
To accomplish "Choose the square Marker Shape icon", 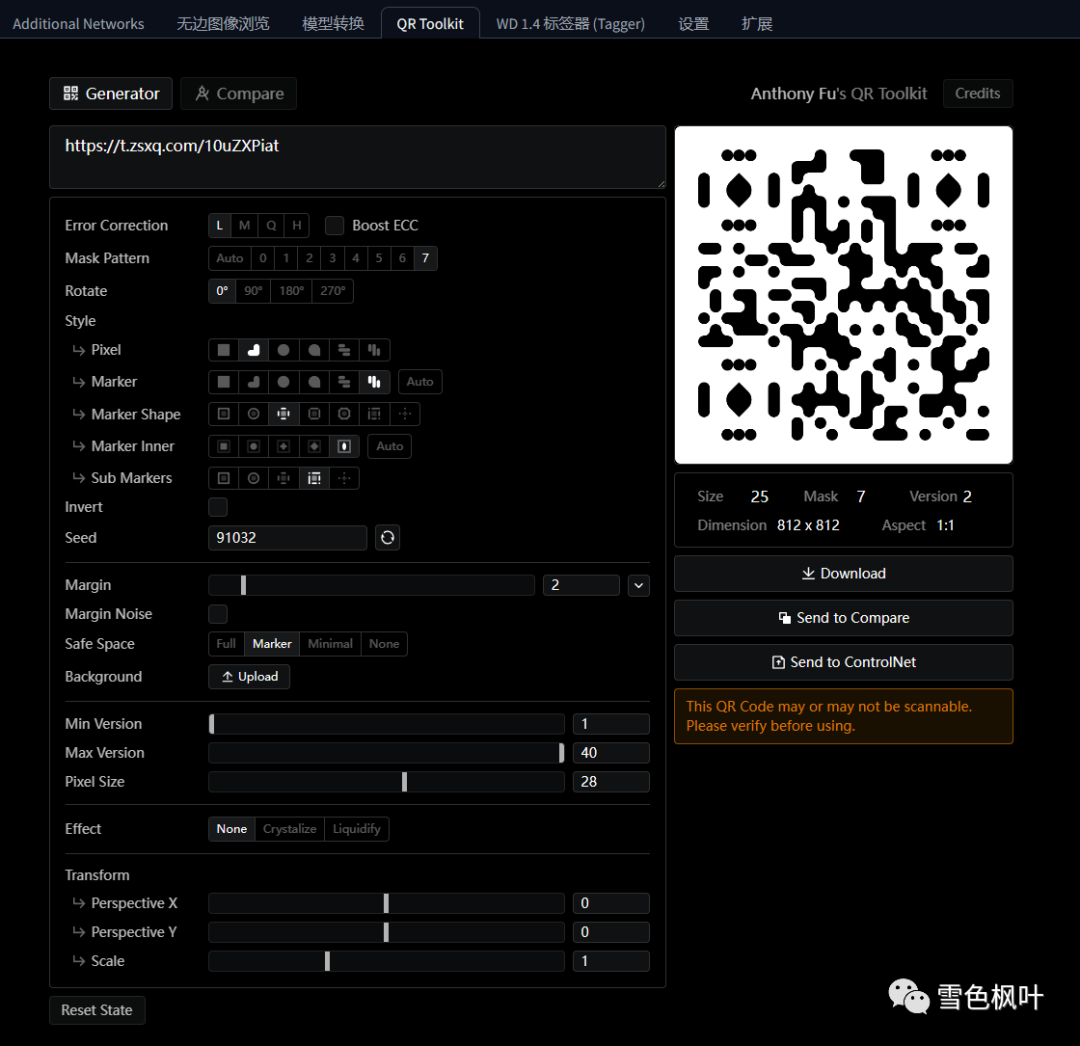I will pos(224,414).
